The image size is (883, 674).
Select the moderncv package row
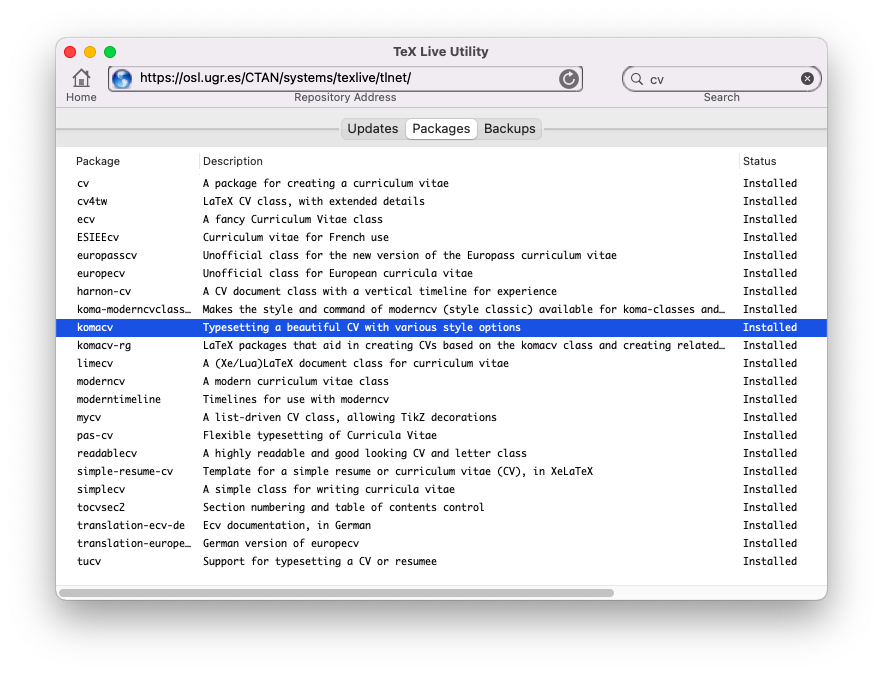click(x=442, y=382)
